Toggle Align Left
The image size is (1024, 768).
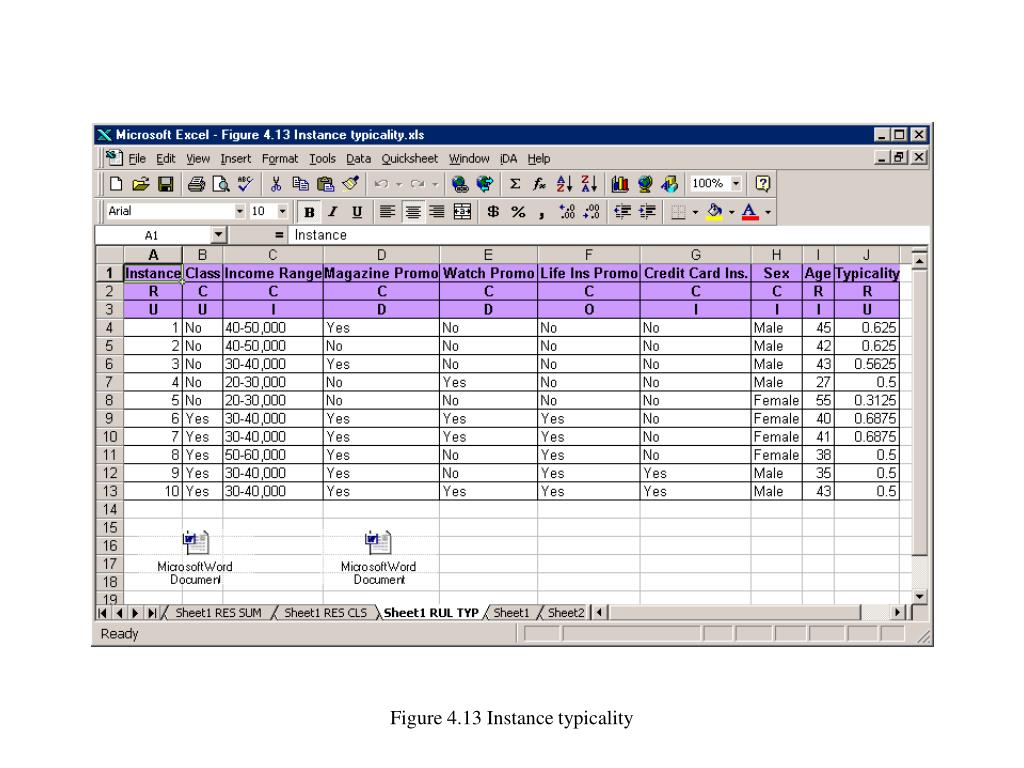(387, 212)
